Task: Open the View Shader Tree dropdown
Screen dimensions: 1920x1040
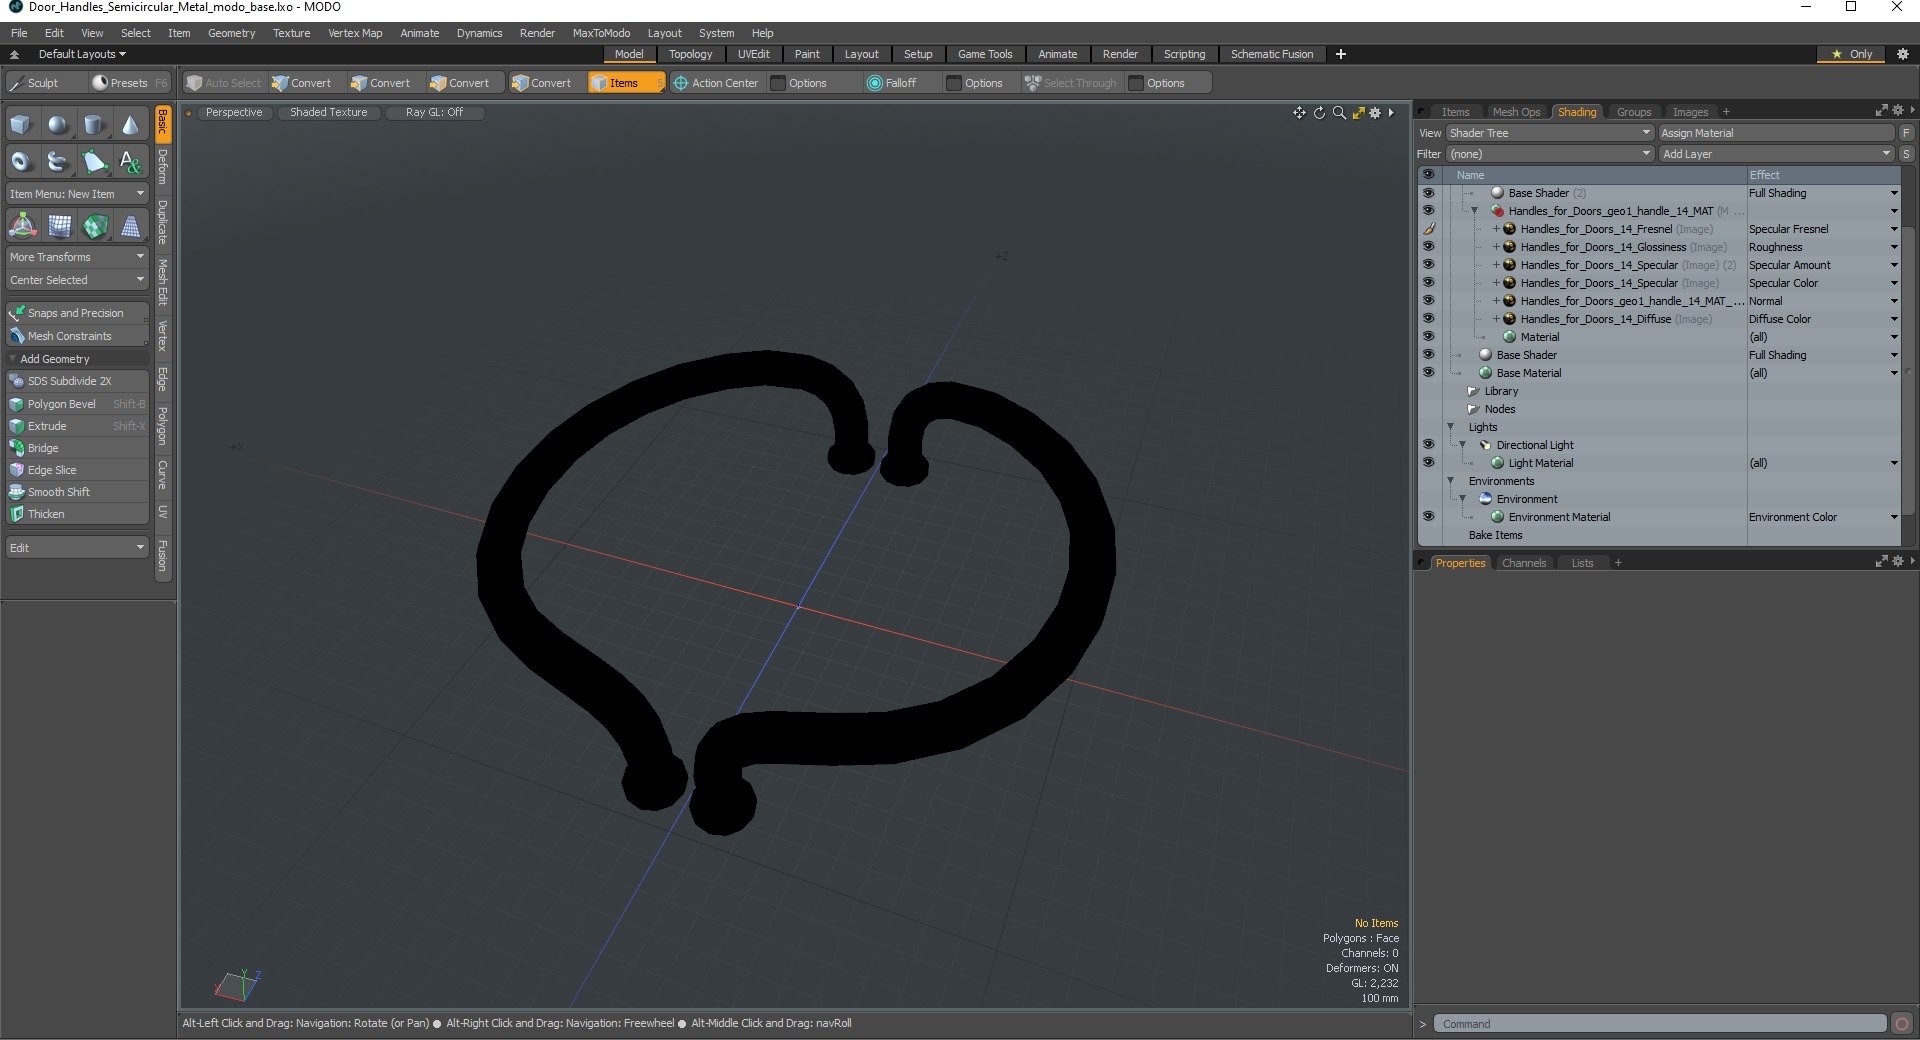Action: point(1549,133)
